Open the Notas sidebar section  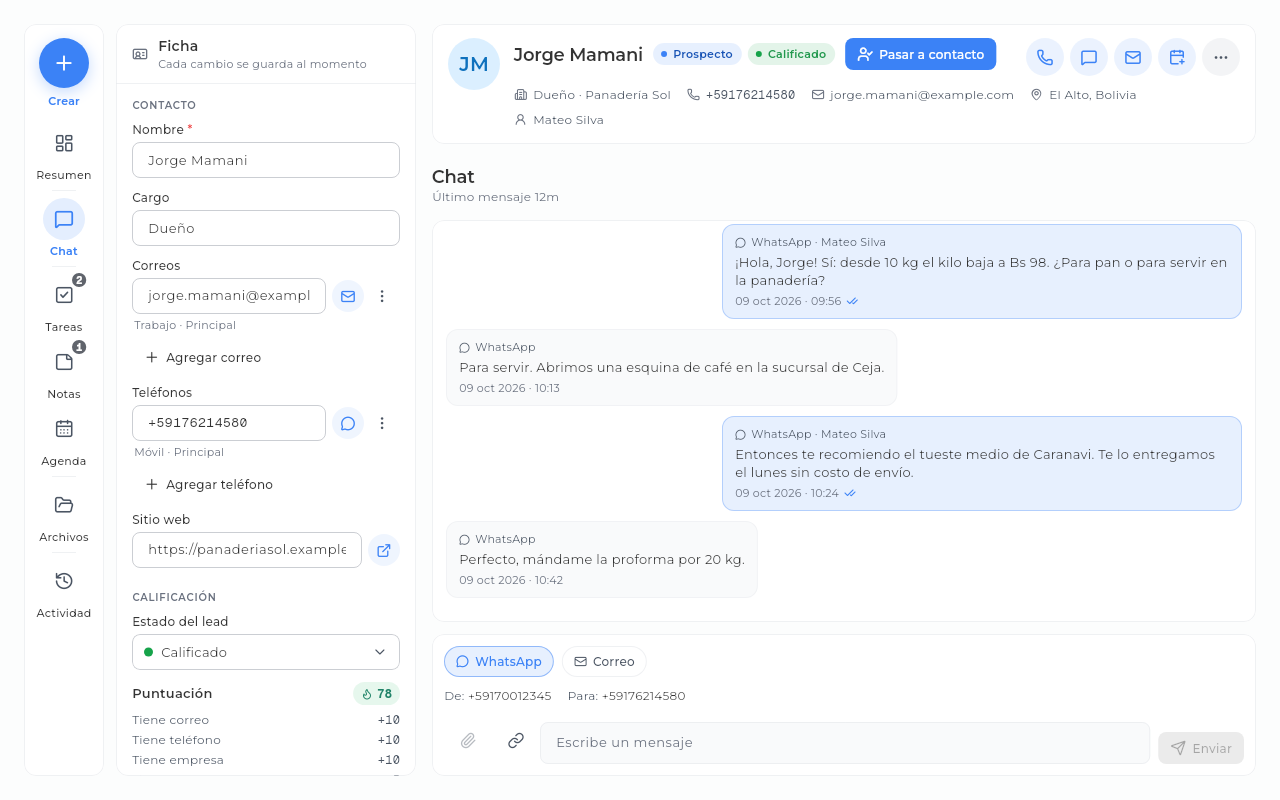(x=64, y=376)
